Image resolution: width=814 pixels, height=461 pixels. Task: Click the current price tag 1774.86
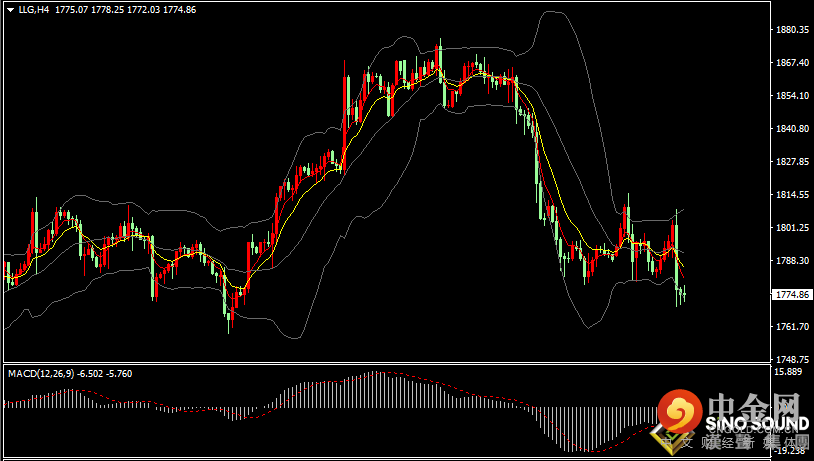tap(793, 294)
